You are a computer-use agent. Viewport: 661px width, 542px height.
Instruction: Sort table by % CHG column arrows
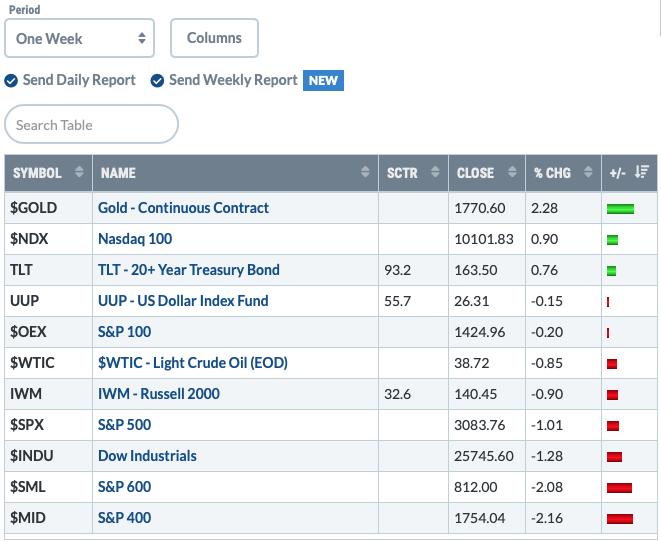tap(588, 172)
